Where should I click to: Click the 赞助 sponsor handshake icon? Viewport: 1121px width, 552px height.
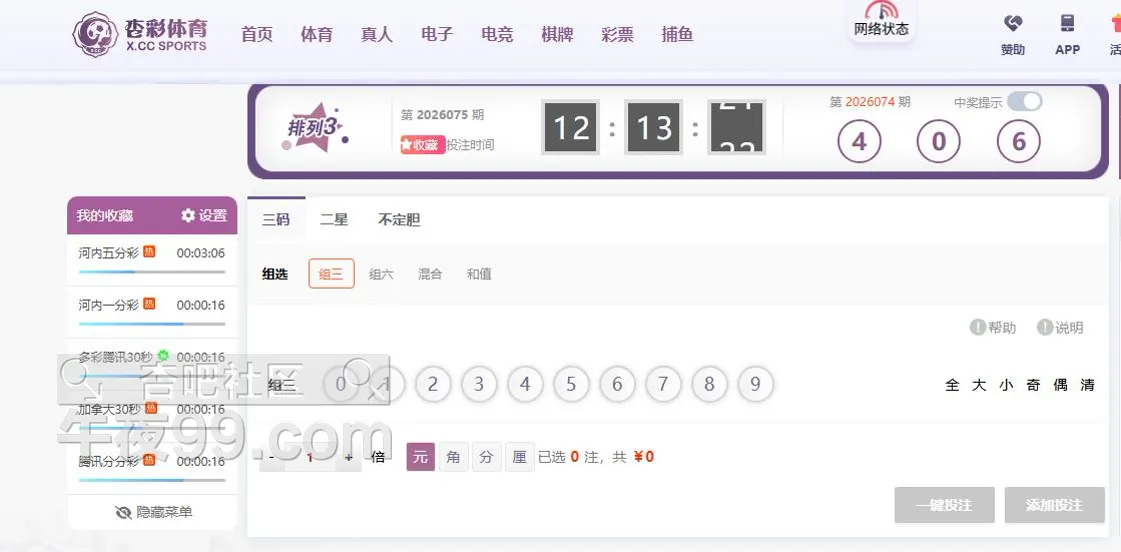(1013, 23)
